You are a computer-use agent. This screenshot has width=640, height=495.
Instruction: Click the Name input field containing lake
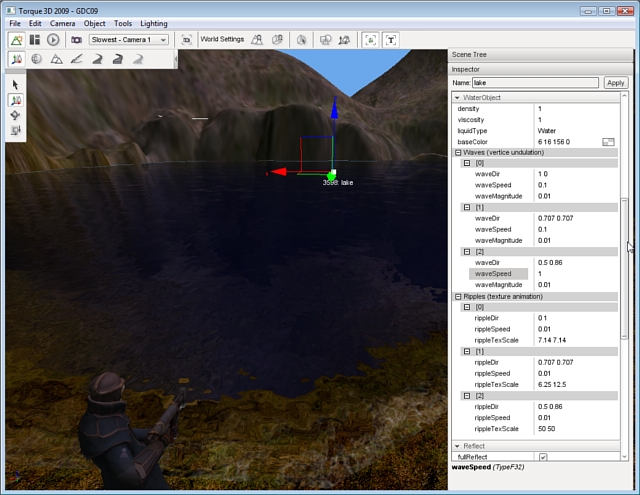(534, 83)
